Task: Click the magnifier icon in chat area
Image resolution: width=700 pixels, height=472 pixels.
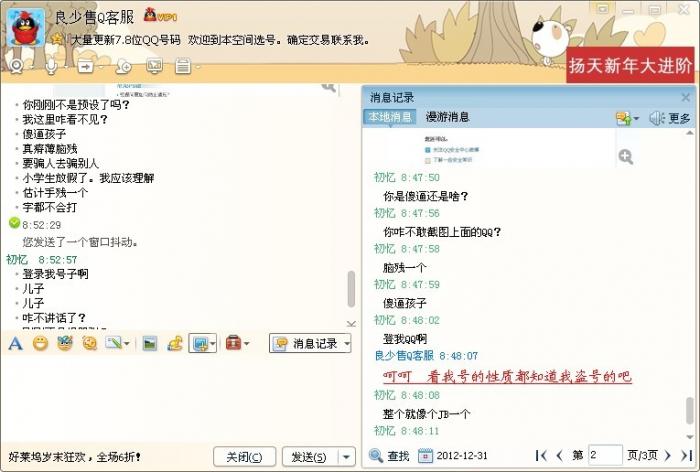Action: pyautogui.click(x=329, y=86)
